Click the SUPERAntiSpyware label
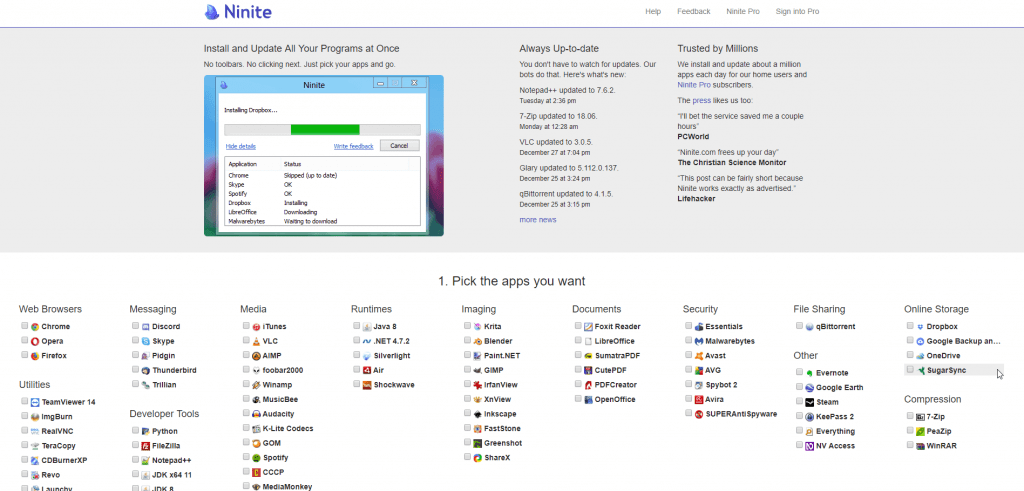 (741, 414)
